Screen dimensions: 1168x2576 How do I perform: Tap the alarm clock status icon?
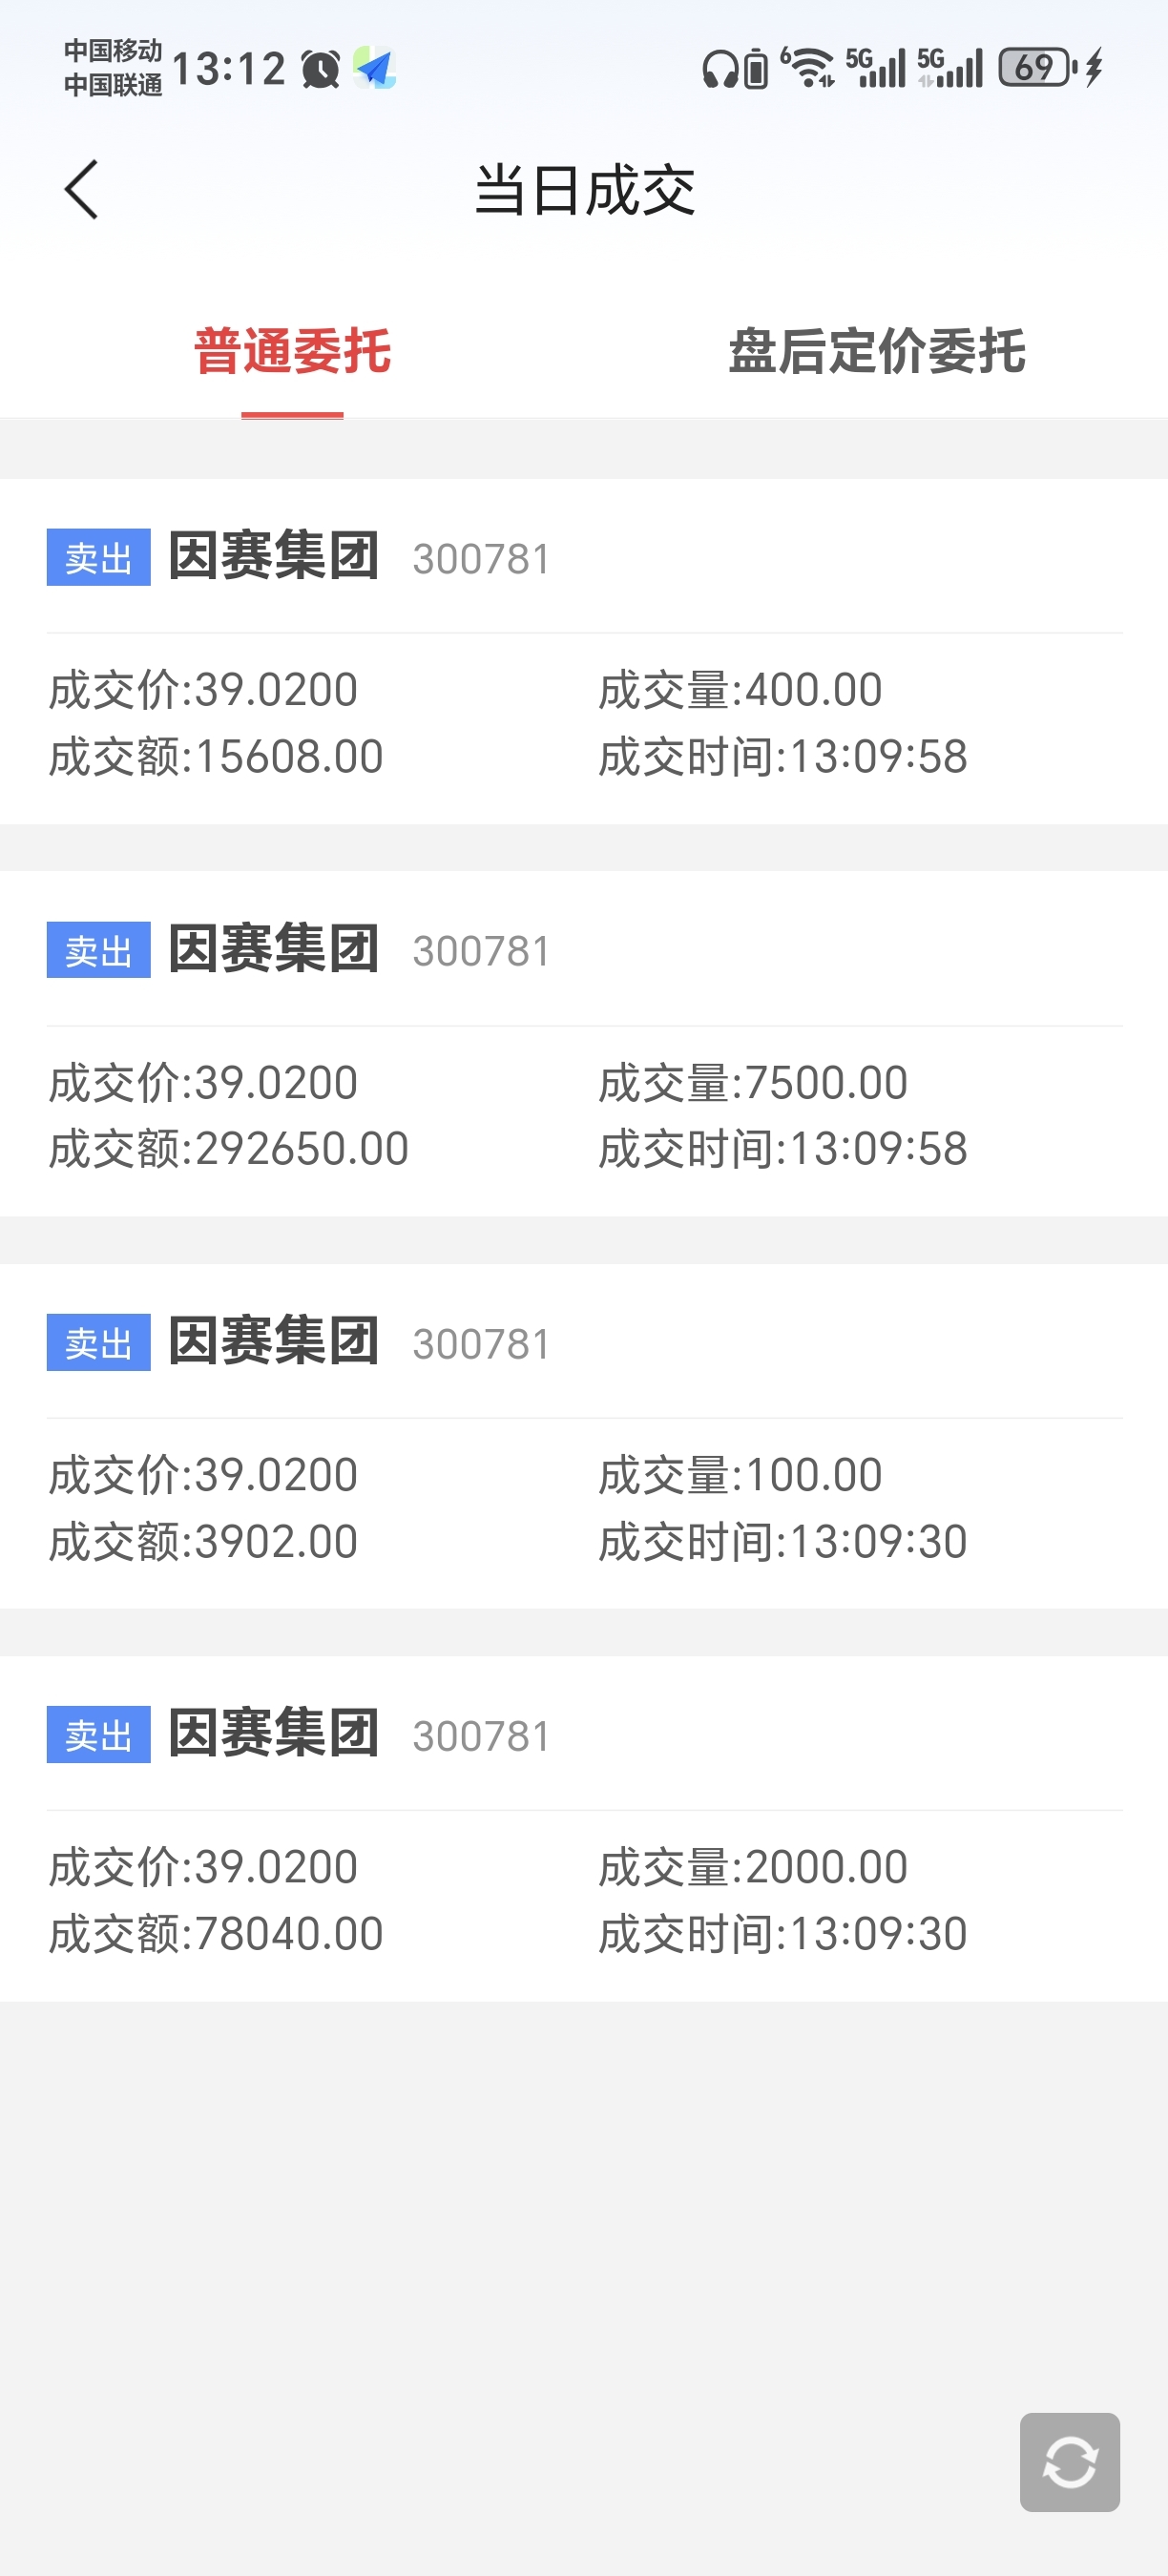[x=321, y=69]
